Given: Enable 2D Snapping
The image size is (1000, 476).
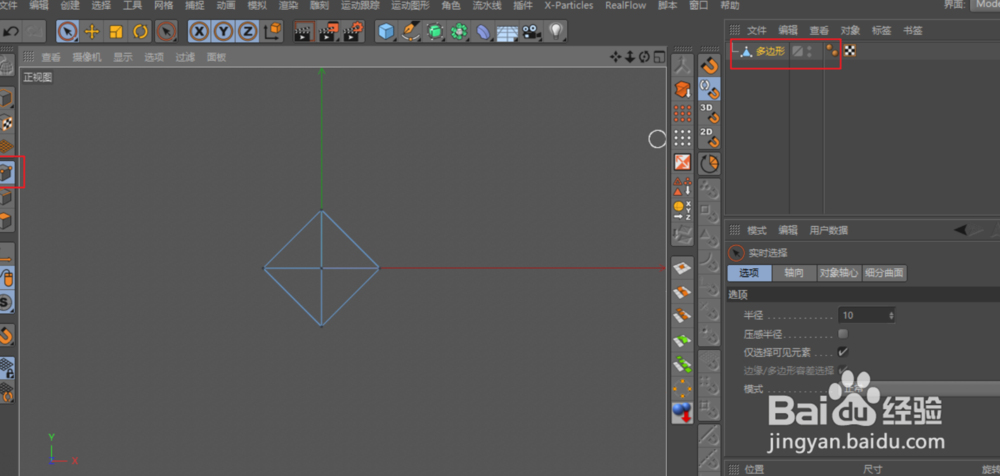Looking at the screenshot, I should click(710, 138).
